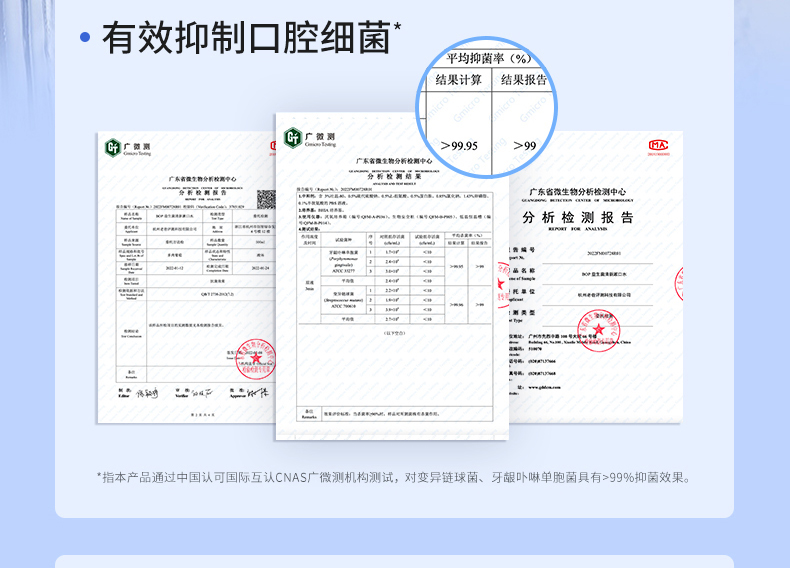790x568 pixels.
Task: Click the 结果计算 column header in the magnifier
Action: 458,80
